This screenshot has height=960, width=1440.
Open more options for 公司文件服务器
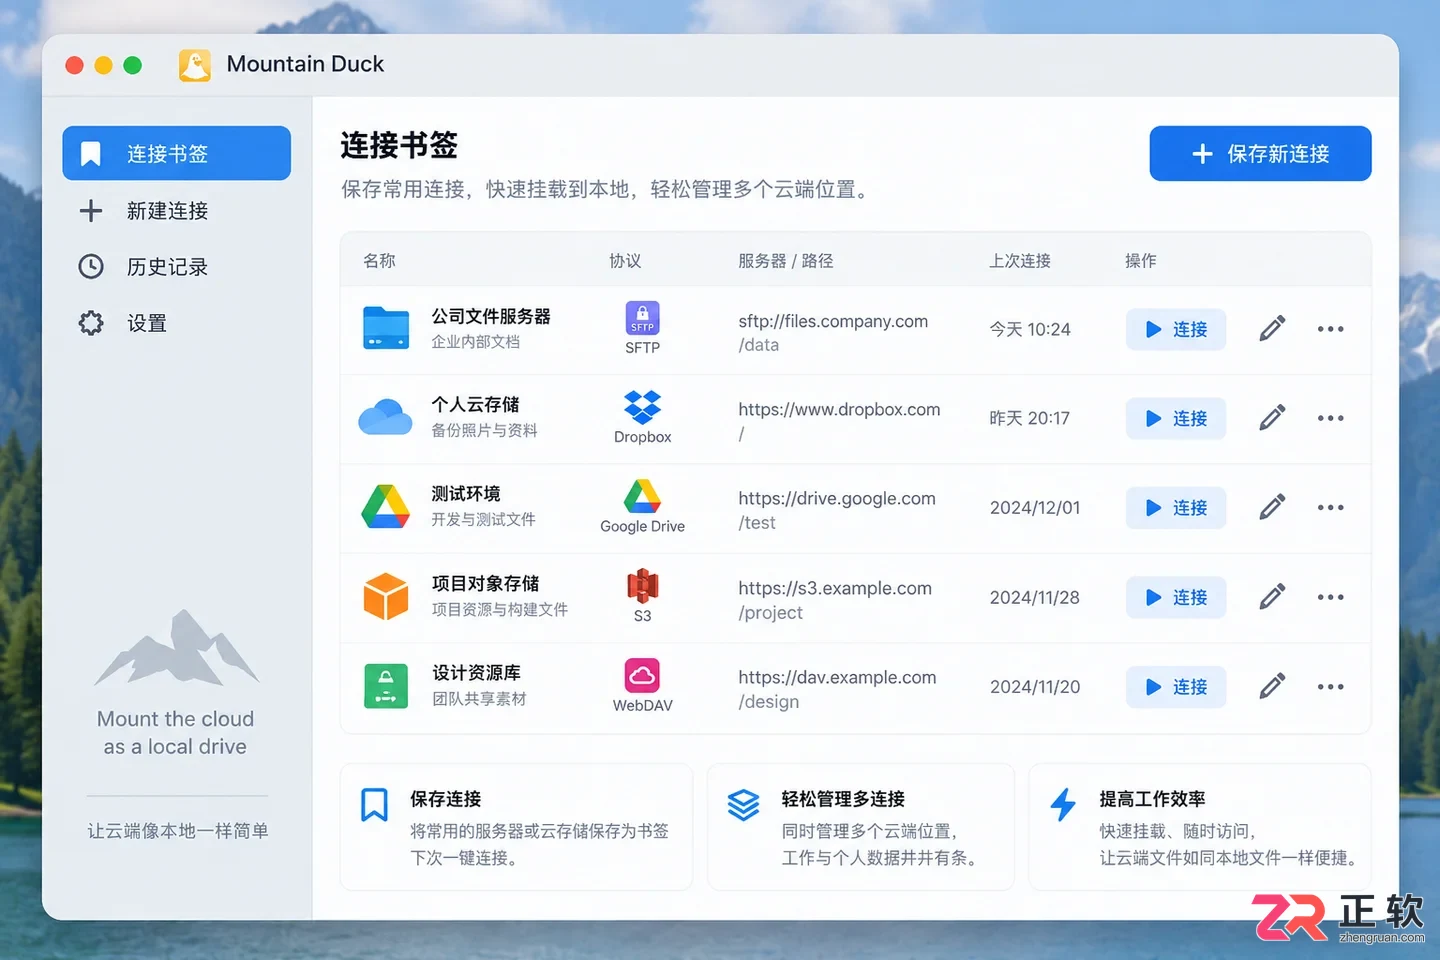click(x=1330, y=329)
